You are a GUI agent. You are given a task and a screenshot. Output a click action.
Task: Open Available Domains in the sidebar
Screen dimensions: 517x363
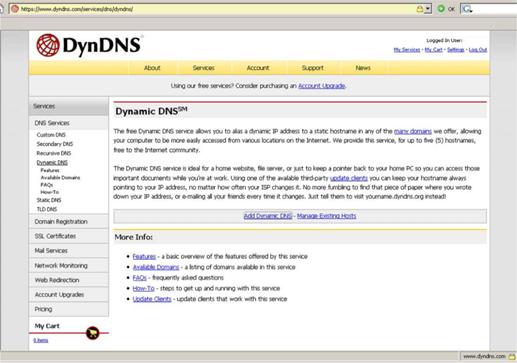click(x=60, y=178)
